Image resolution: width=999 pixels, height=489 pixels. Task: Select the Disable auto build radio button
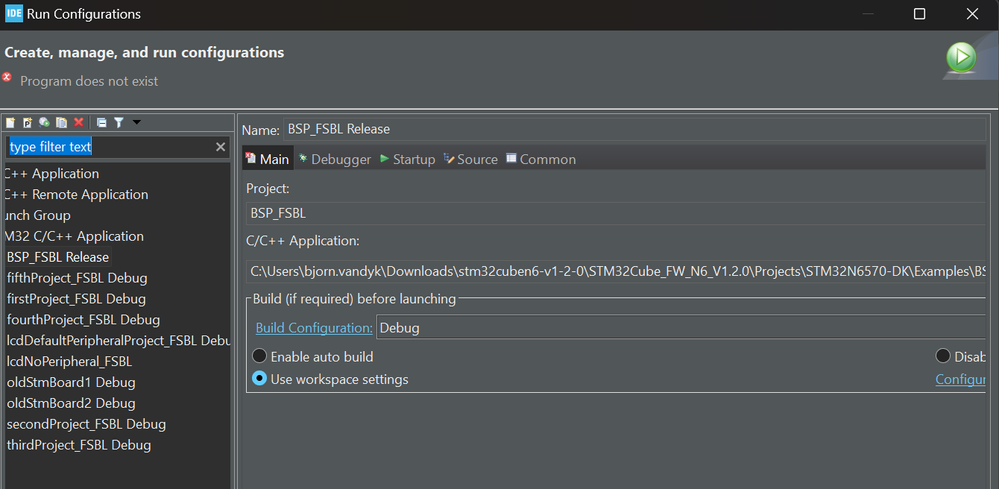click(x=943, y=356)
